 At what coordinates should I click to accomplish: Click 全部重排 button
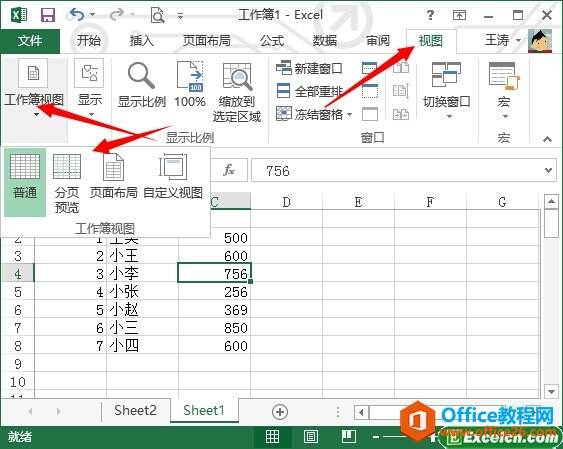click(309, 92)
